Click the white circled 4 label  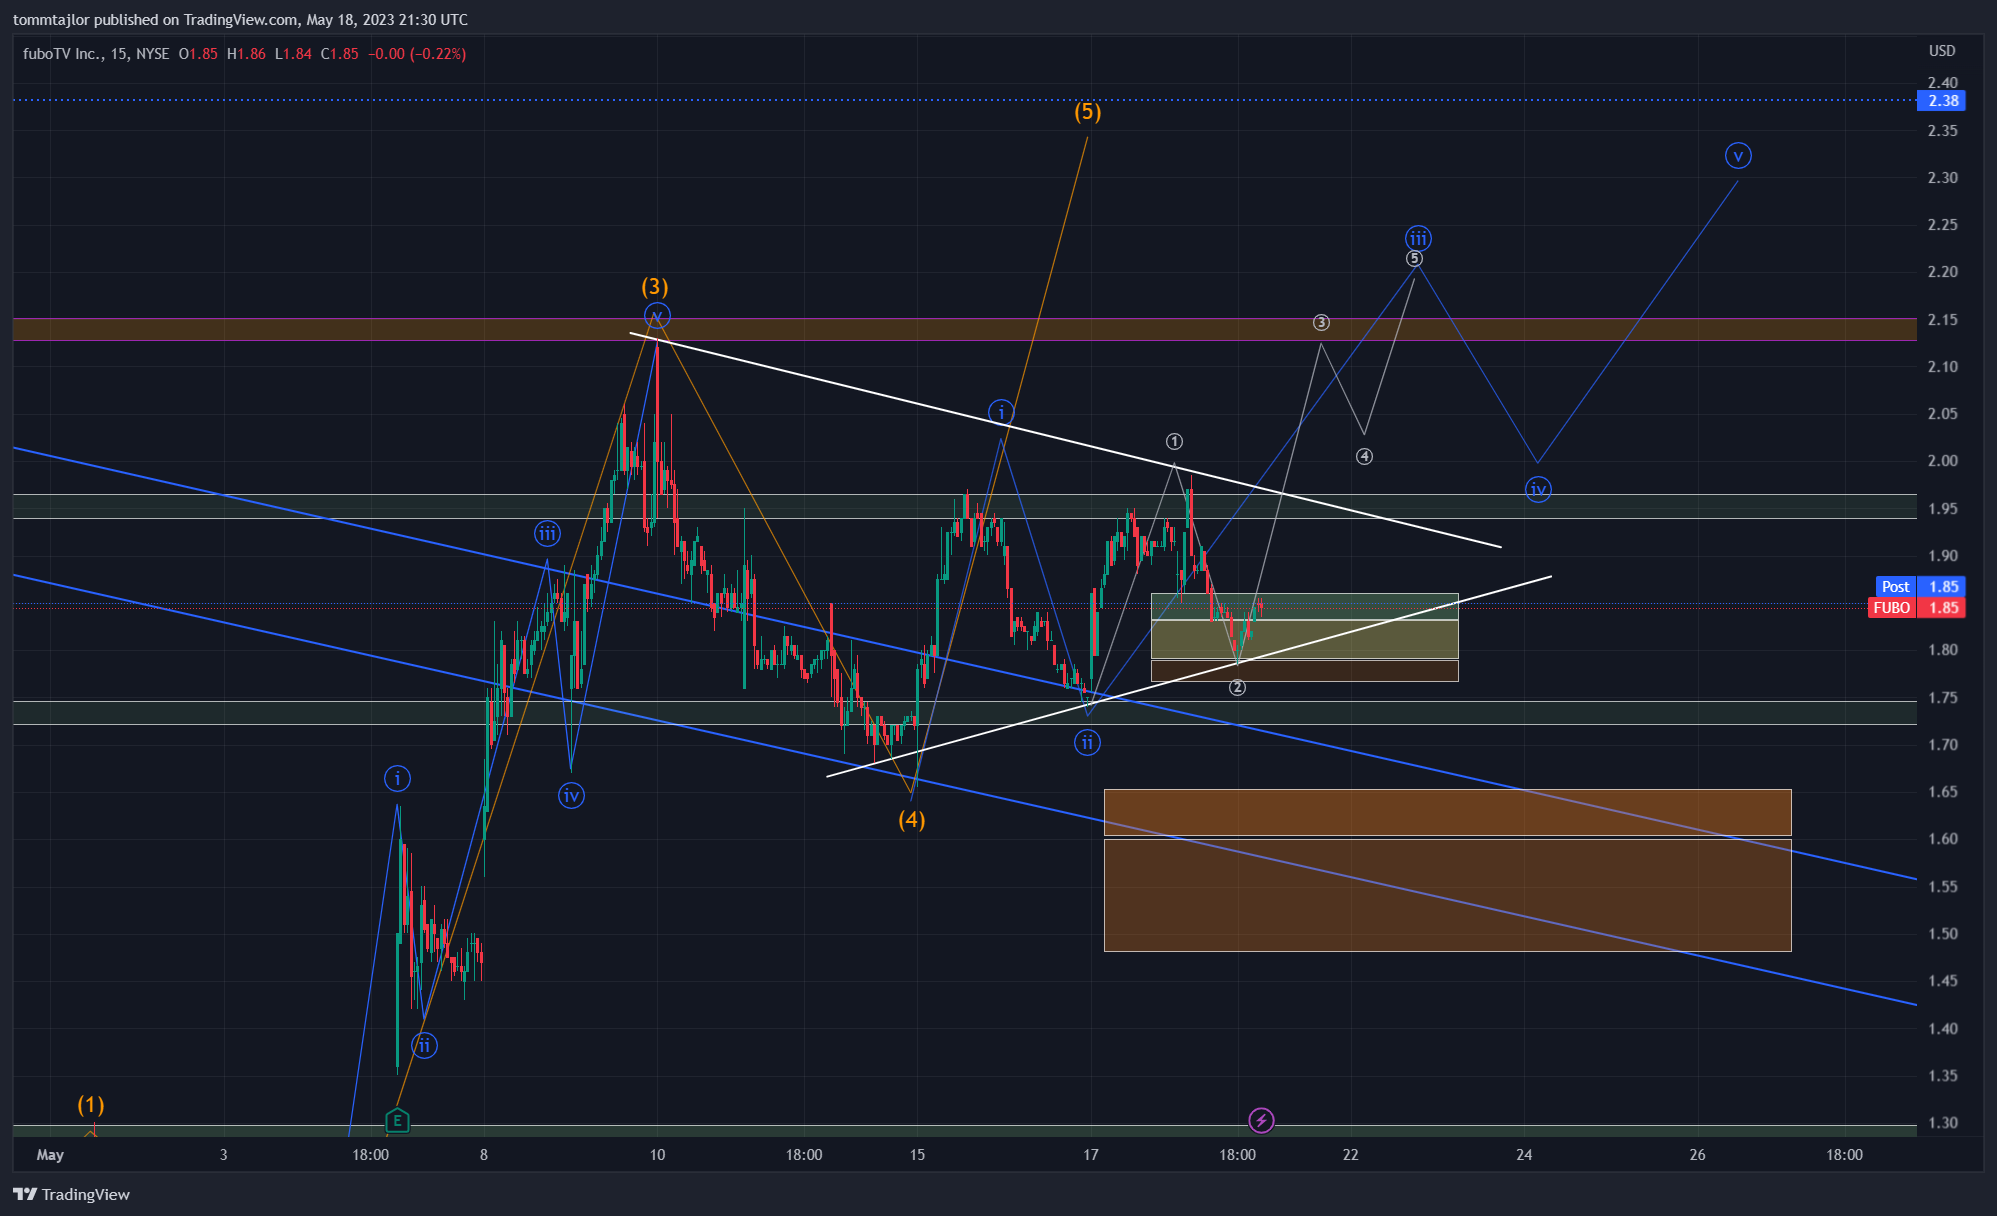pyautogui.click(x=1364, y=456)
